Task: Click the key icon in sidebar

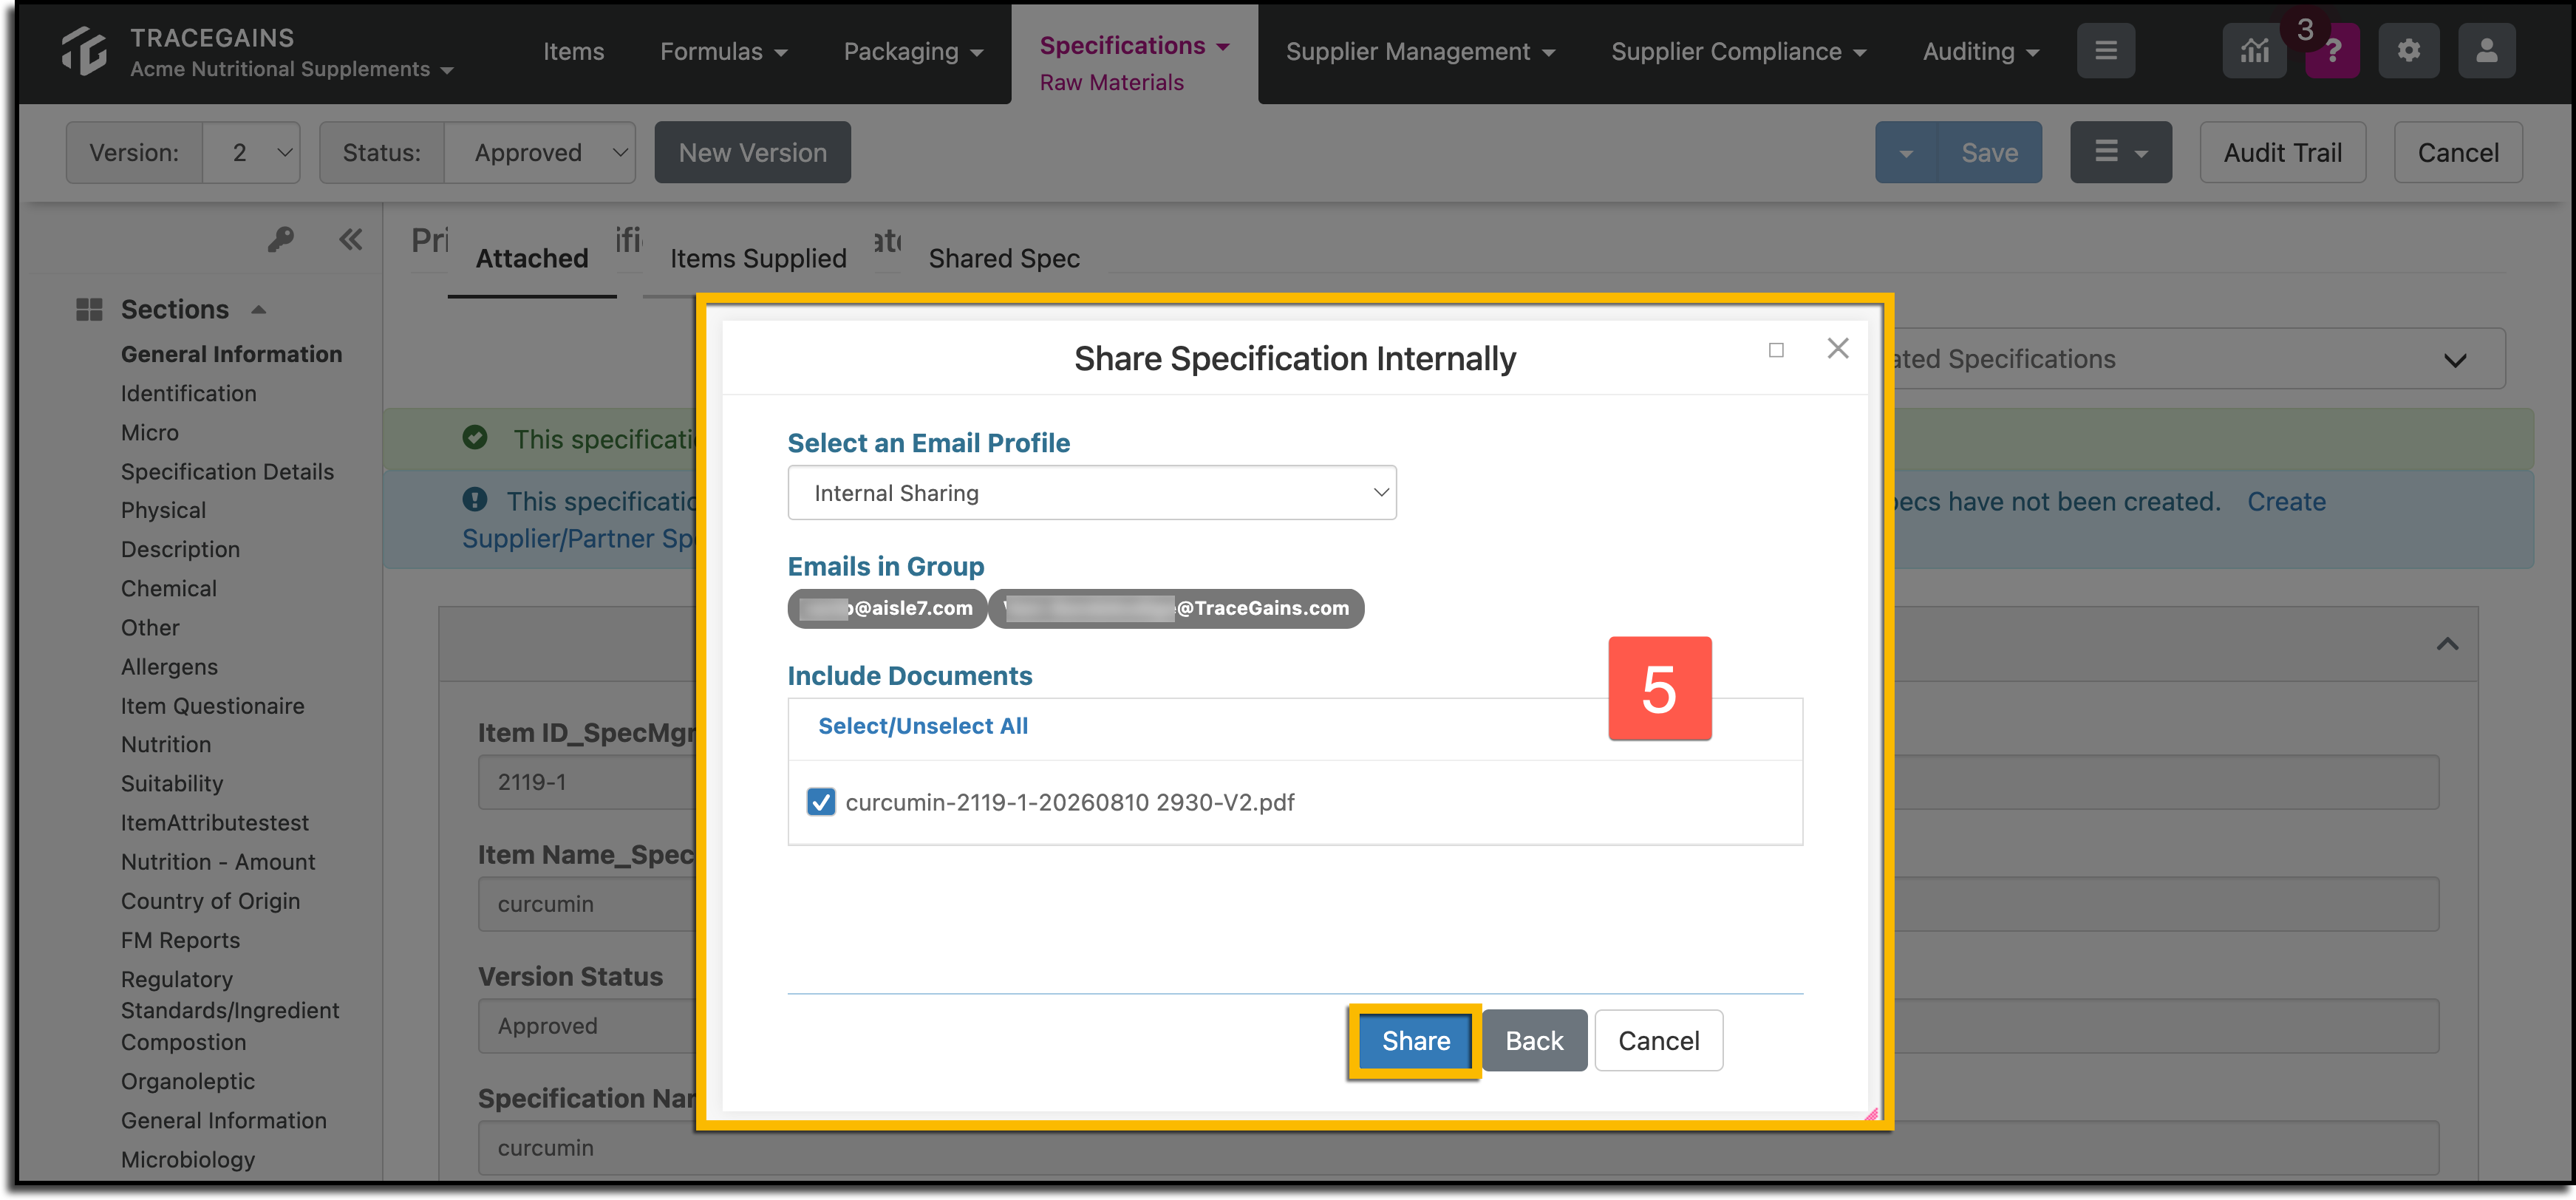Action: point(280,239)
